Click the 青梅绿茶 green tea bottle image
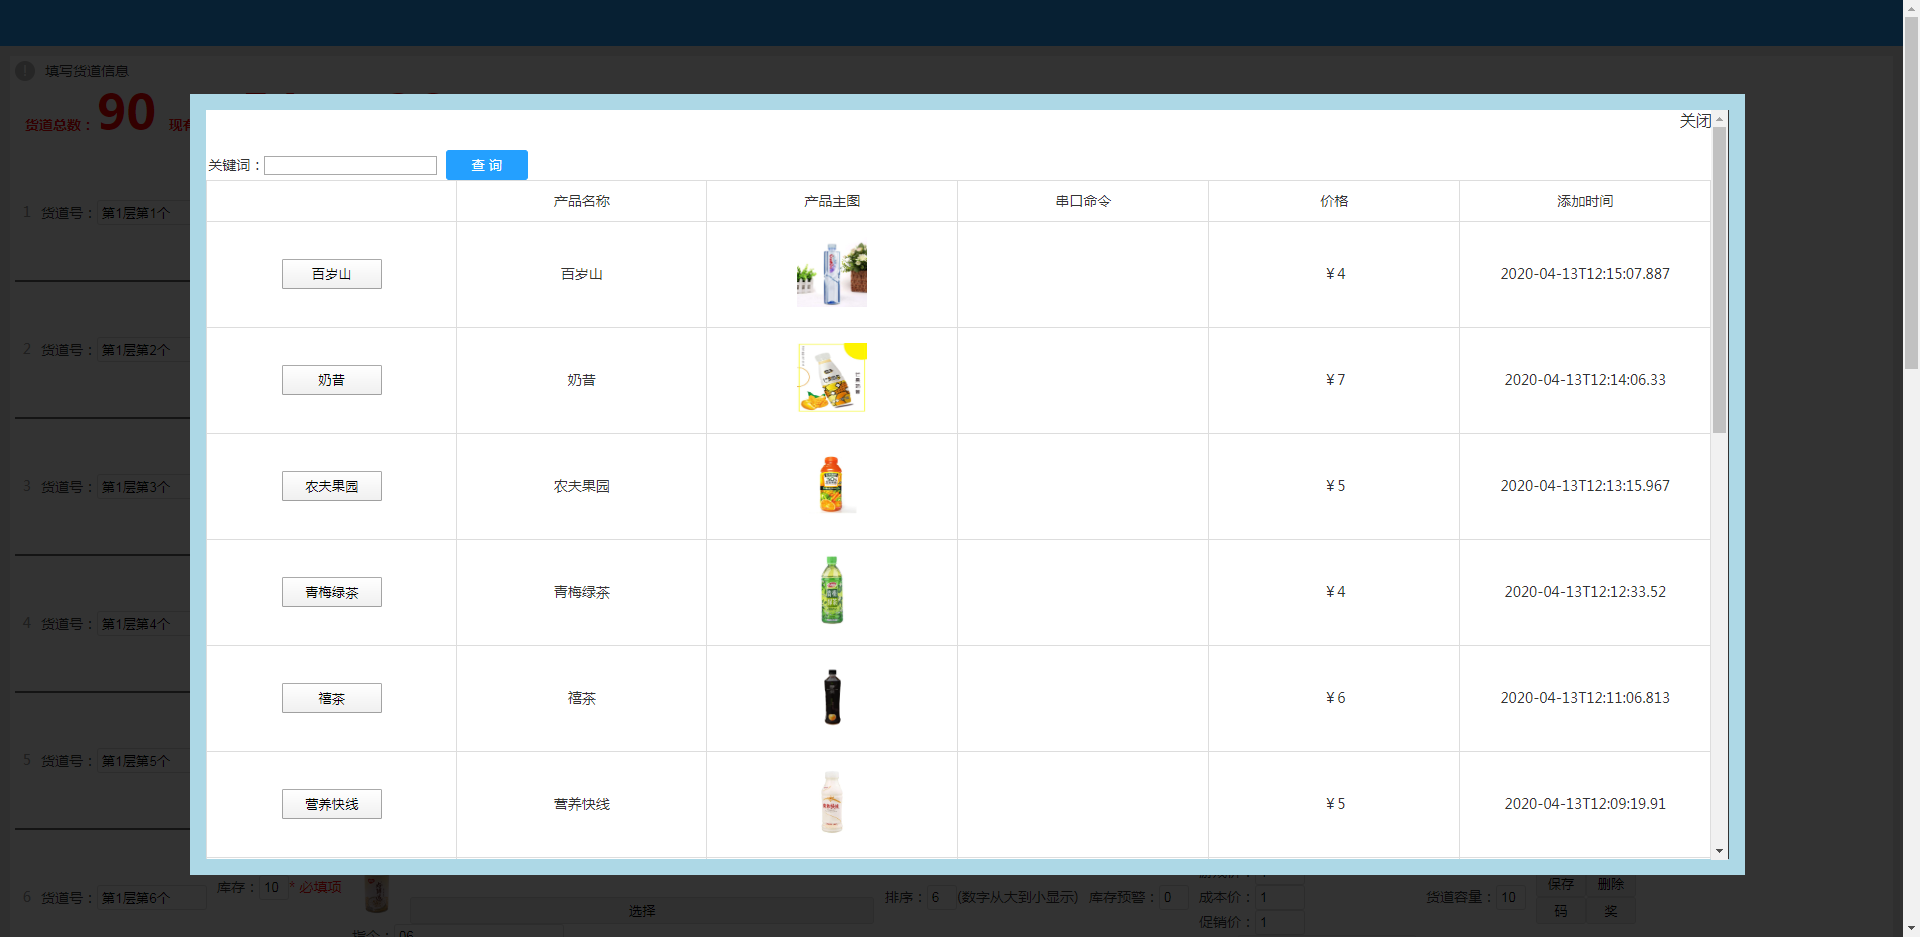This screenshot has width=1920, height=937. 831,591
